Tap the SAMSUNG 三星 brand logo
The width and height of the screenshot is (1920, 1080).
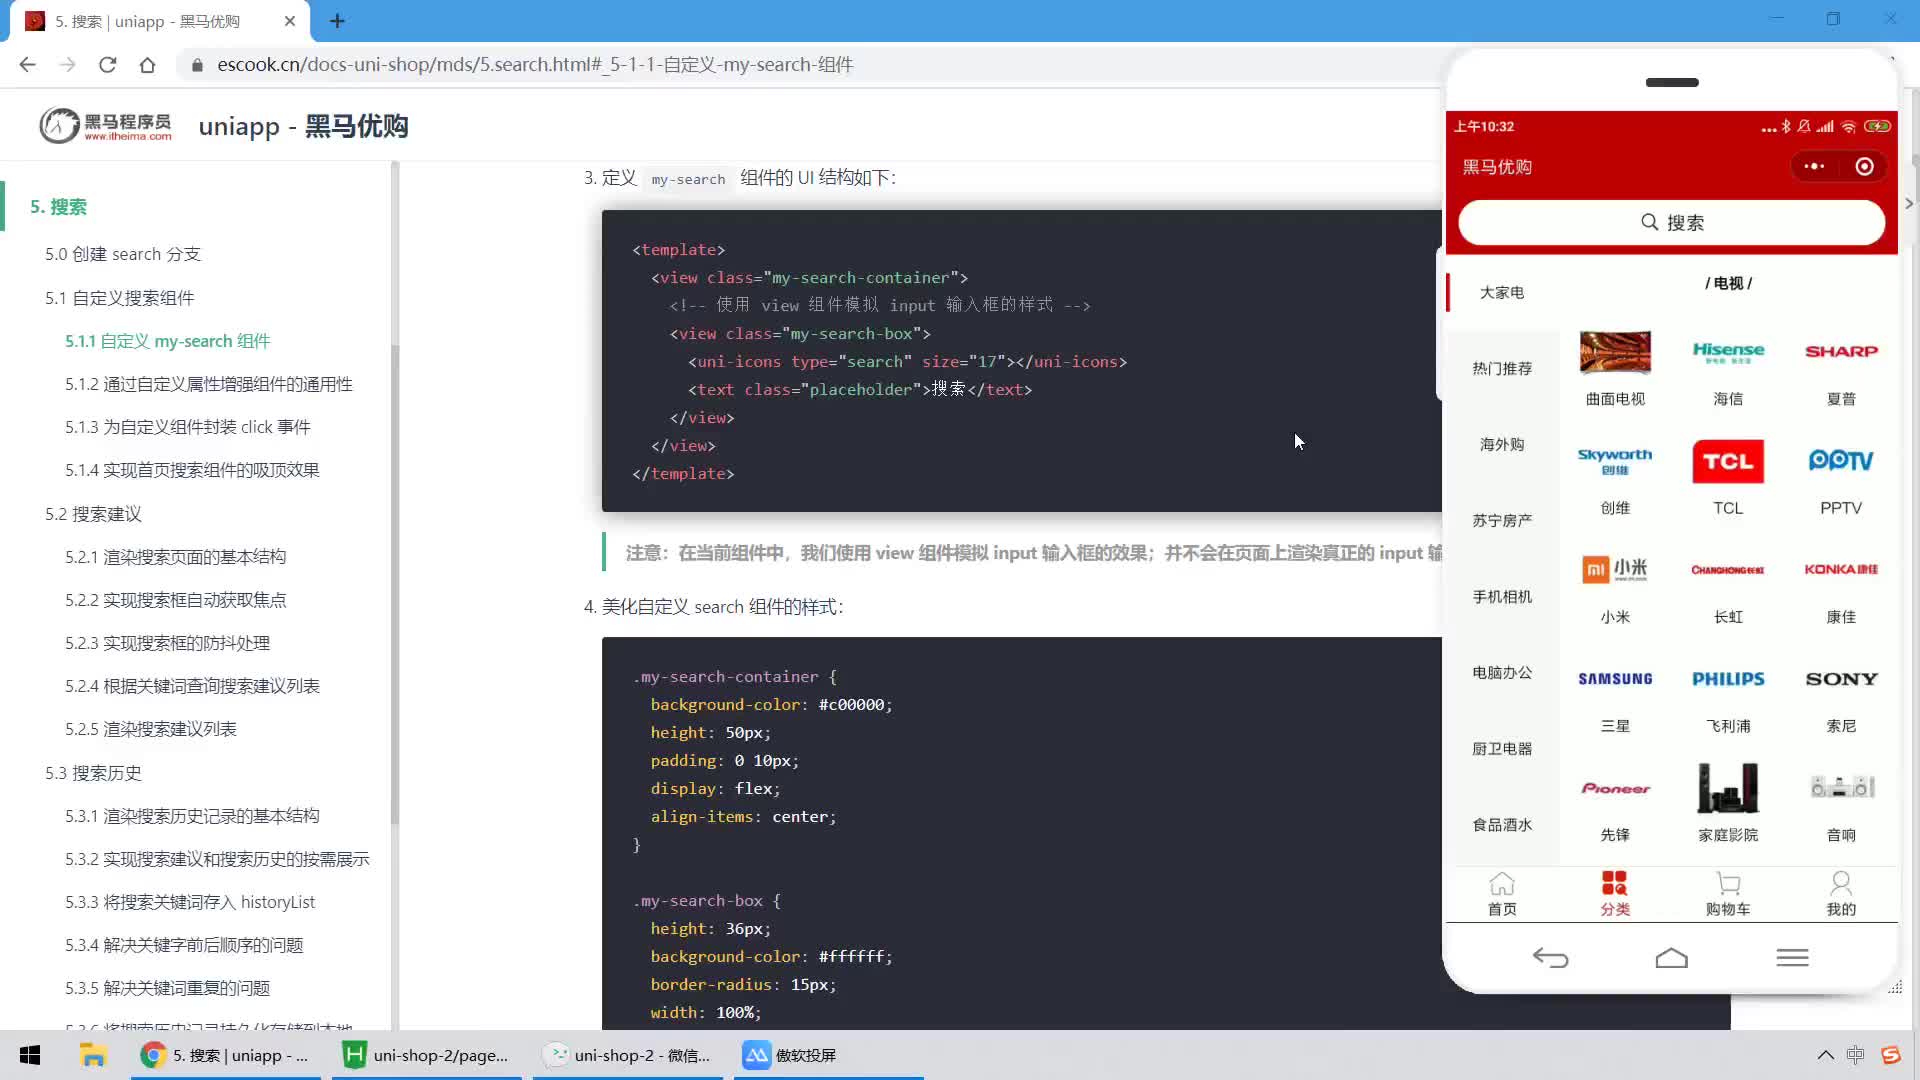pyautogui.click(x=1615, y=679)
